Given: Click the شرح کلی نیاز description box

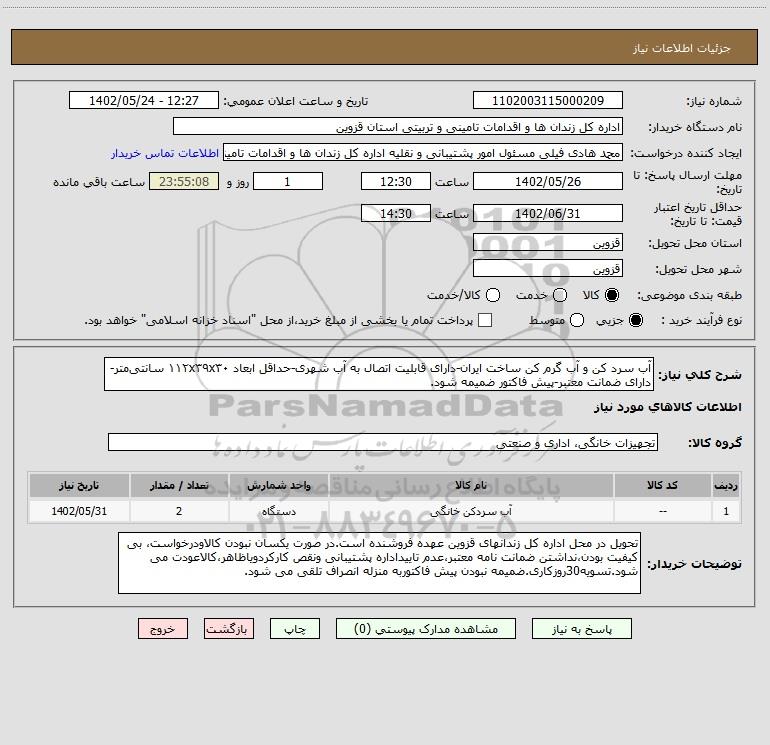Looking at the screenshot, I should pos(379,374).
